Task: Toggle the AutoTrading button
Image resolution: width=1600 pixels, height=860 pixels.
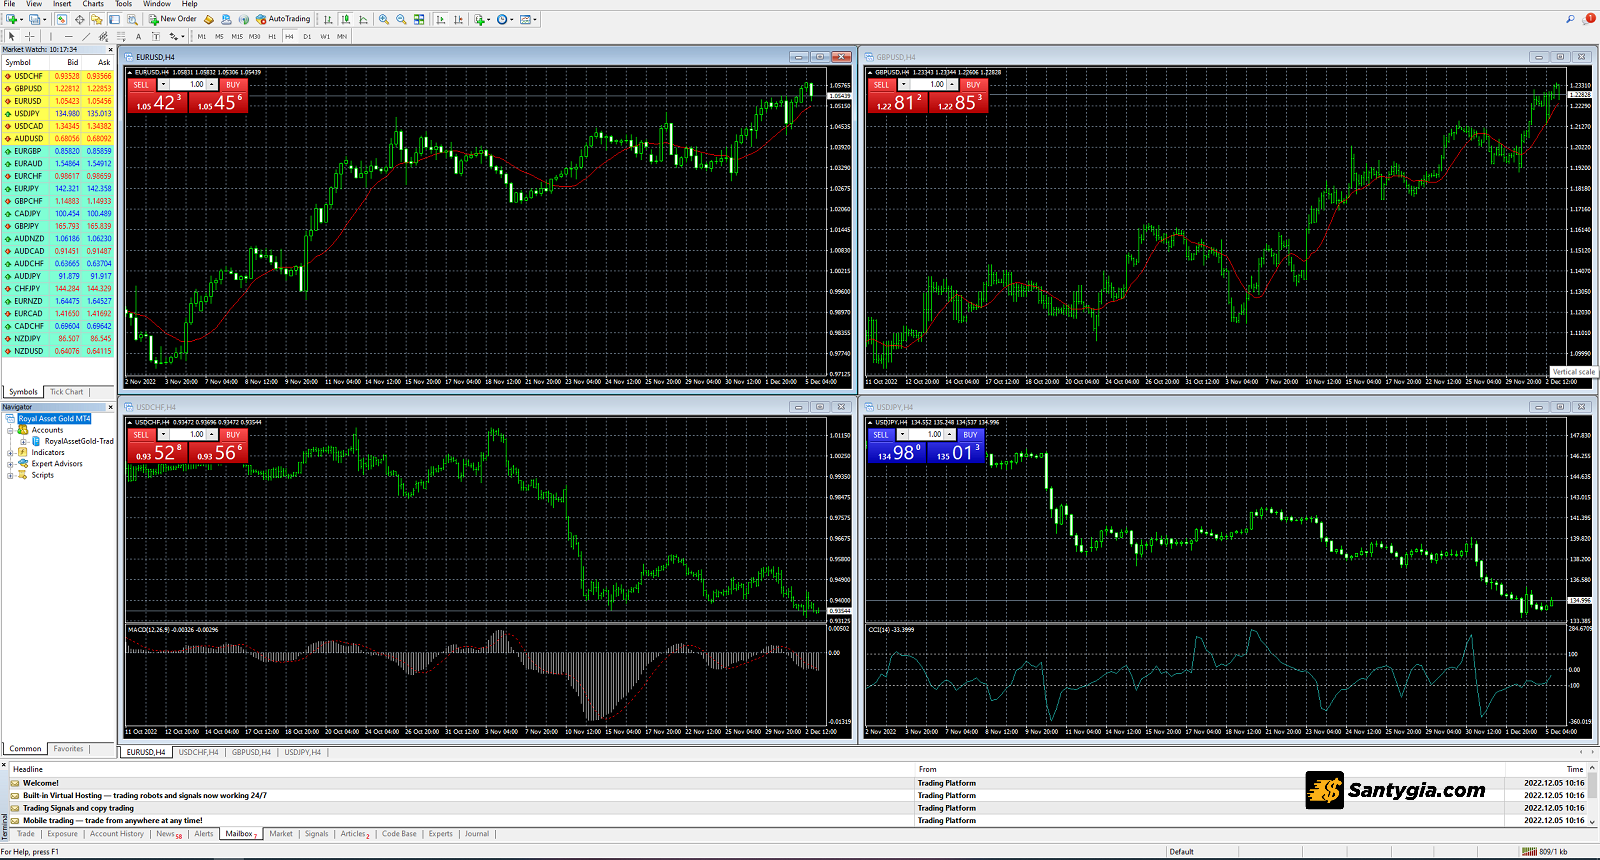Action: coord(283,19)
